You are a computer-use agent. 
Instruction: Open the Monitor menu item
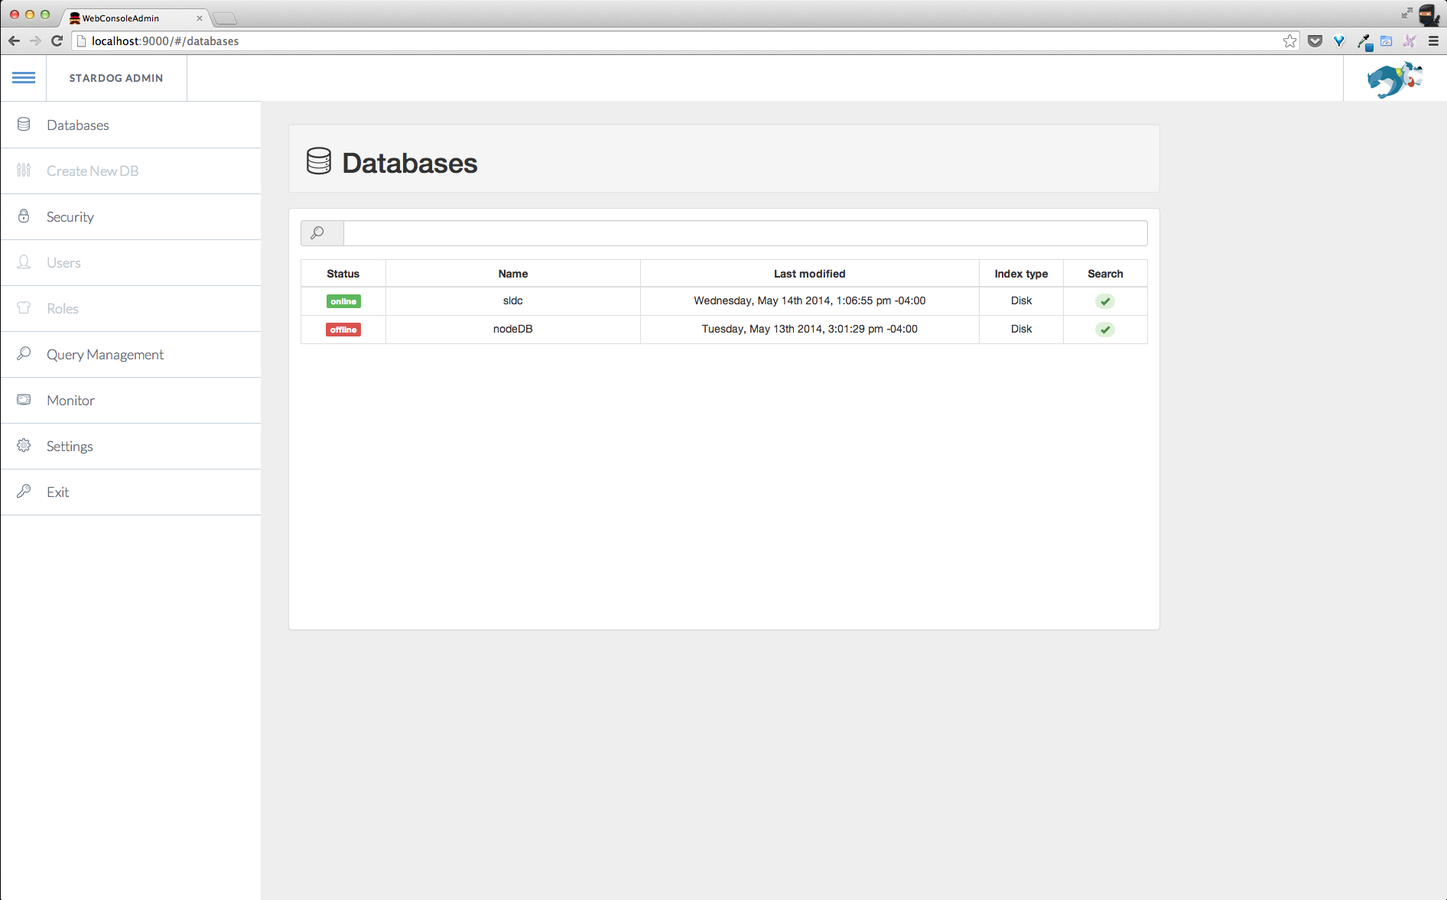[131, 401]
